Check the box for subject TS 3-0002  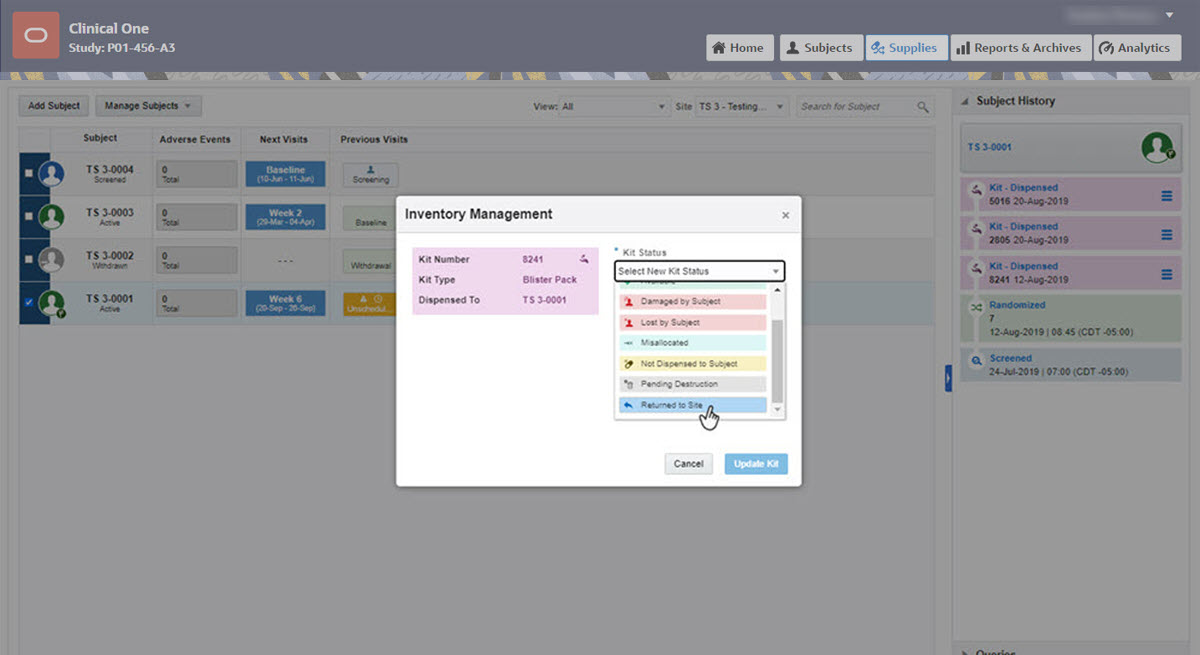(29, 260)
